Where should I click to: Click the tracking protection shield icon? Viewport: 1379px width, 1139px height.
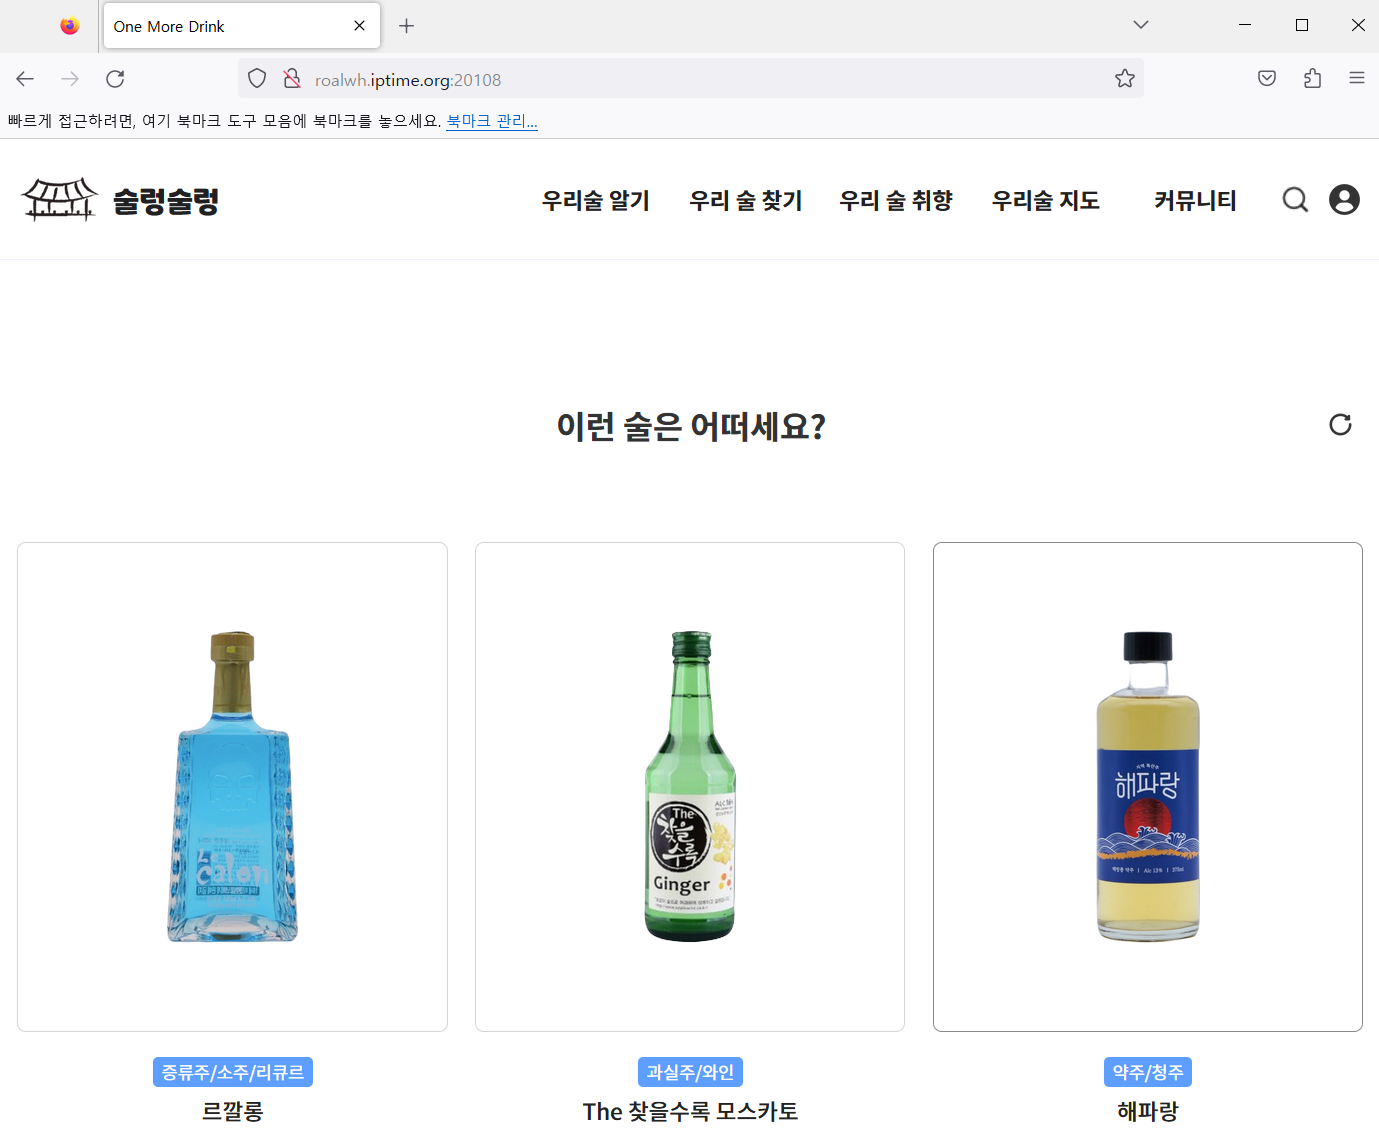(x=257, y=79)
